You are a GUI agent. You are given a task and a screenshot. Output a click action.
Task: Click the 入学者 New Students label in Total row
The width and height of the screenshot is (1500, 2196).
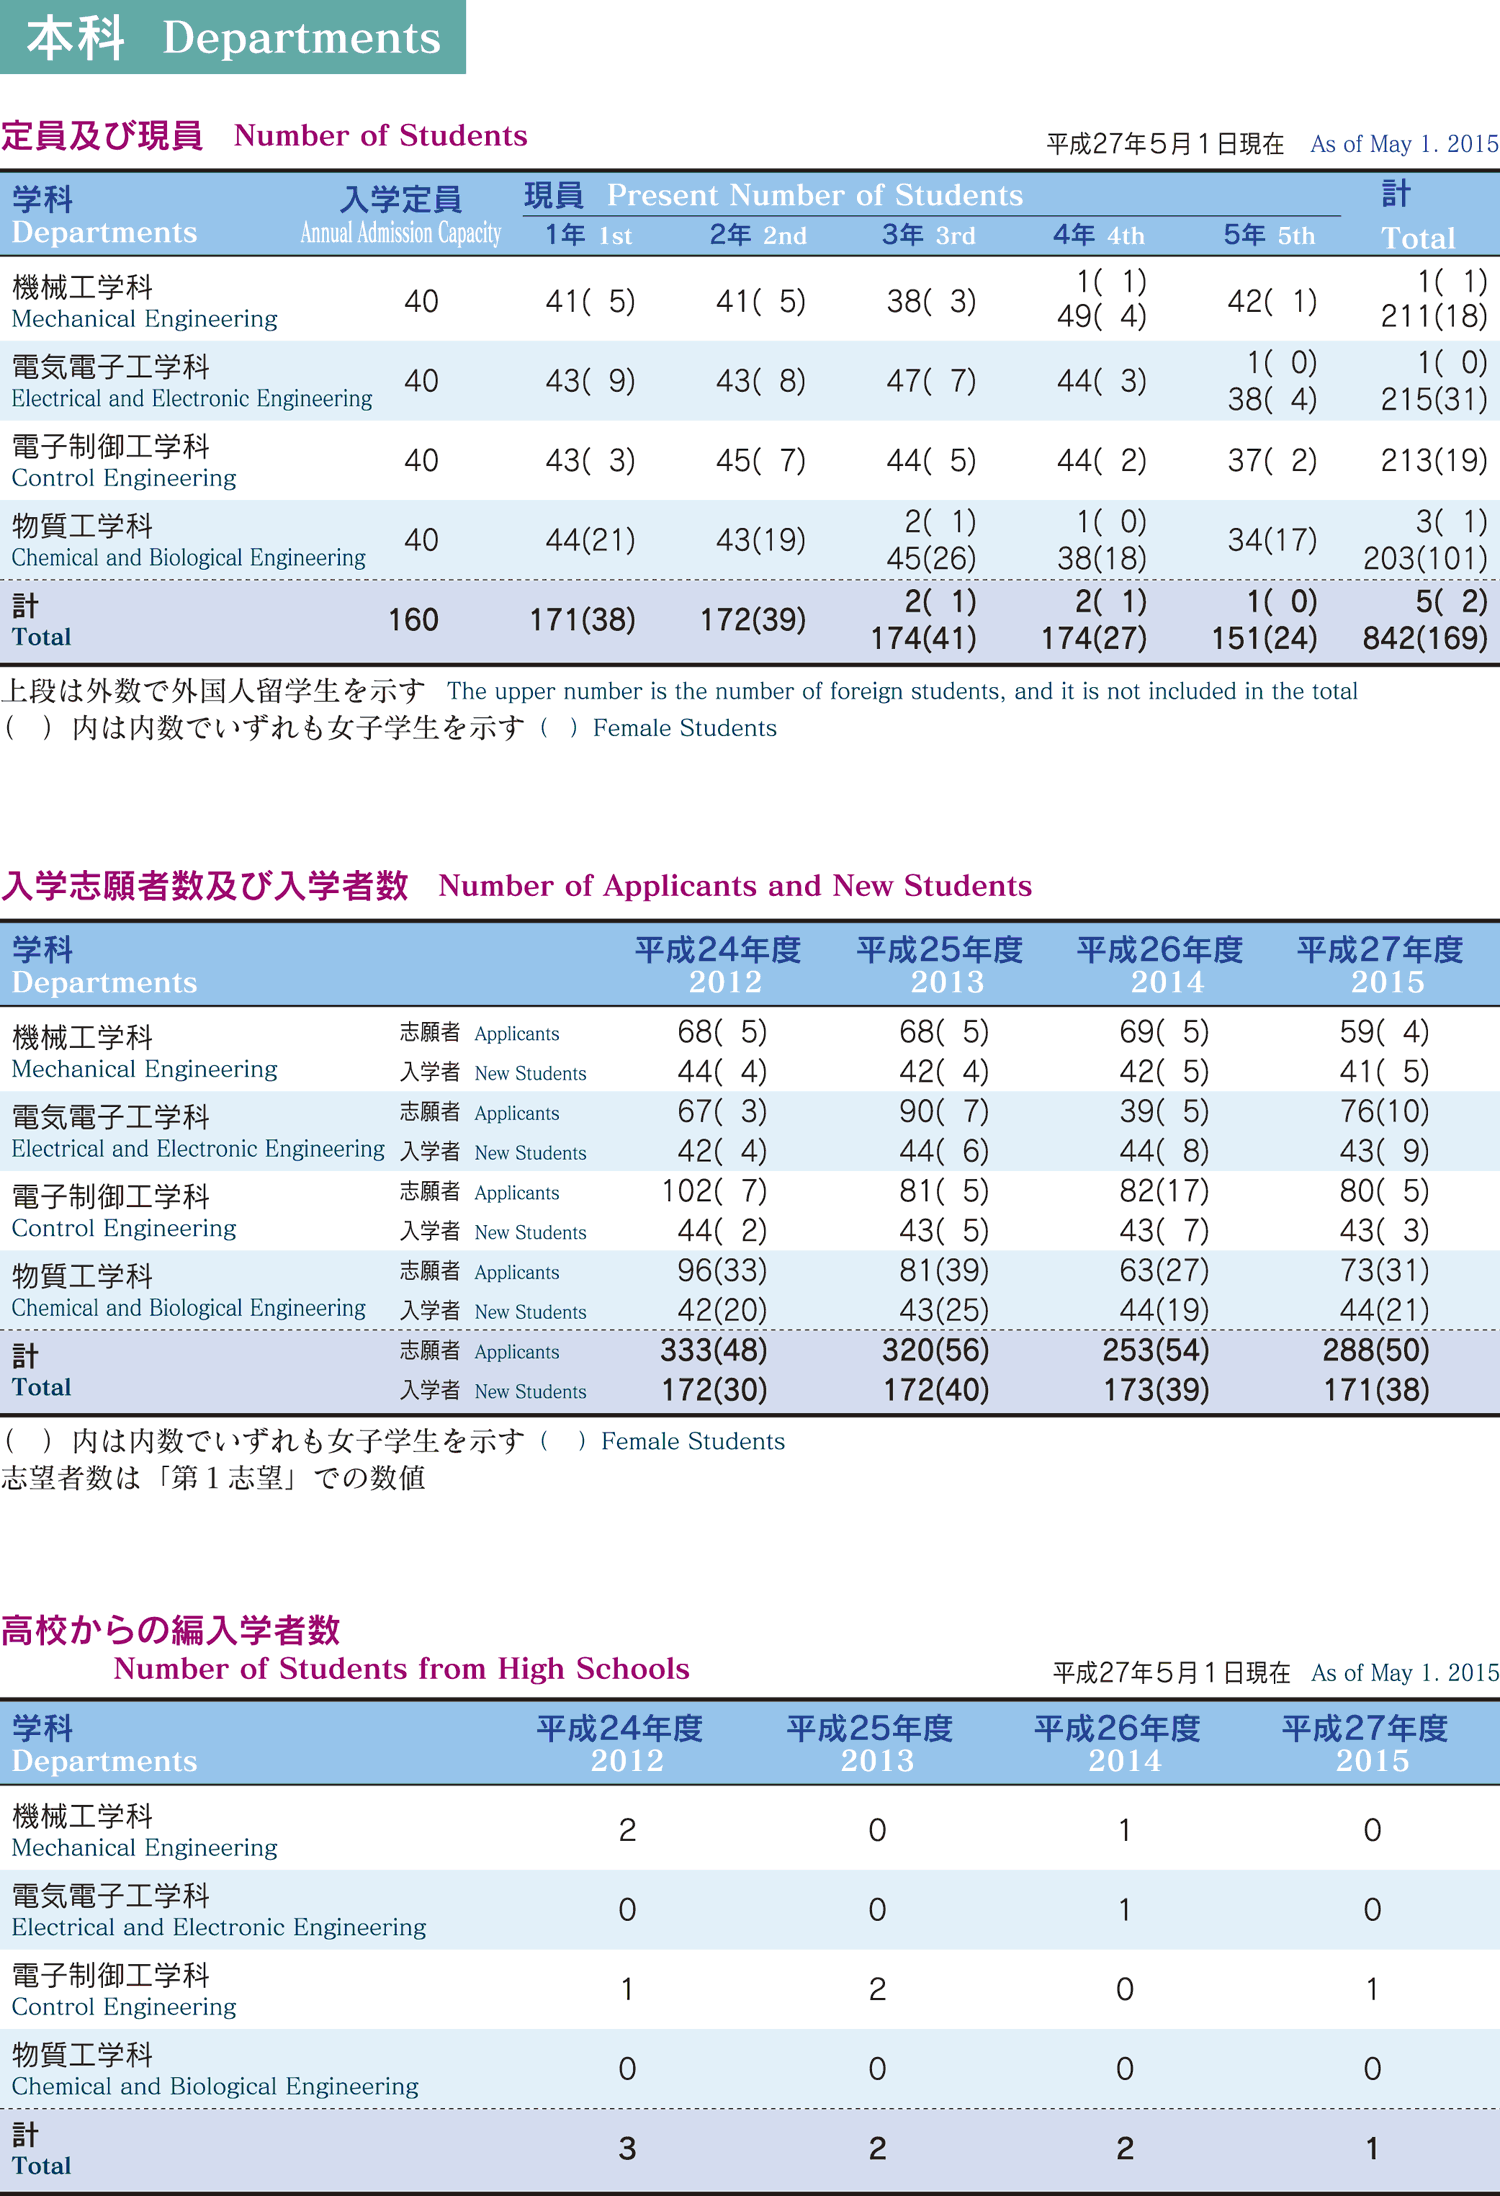click(493, 1390)
